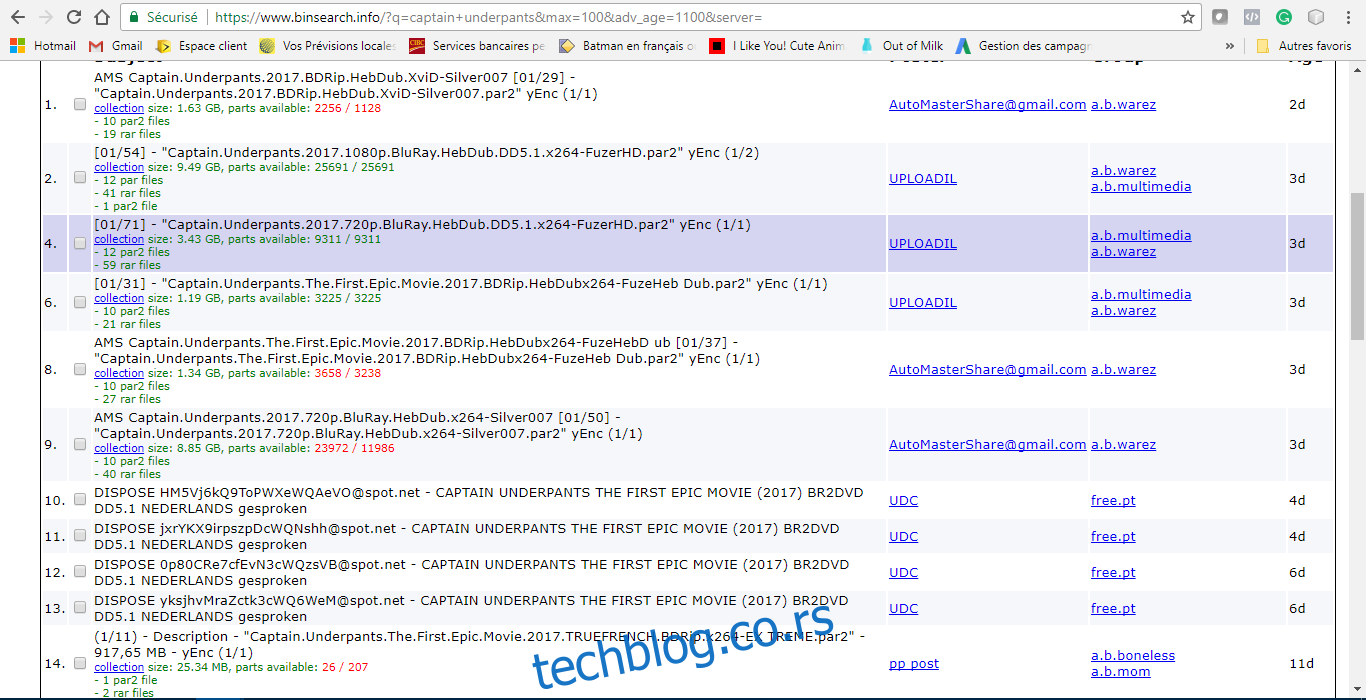Viewport: 1366px width, 700px height.
Task: Check the box for result 8
Action: (80, 369)
